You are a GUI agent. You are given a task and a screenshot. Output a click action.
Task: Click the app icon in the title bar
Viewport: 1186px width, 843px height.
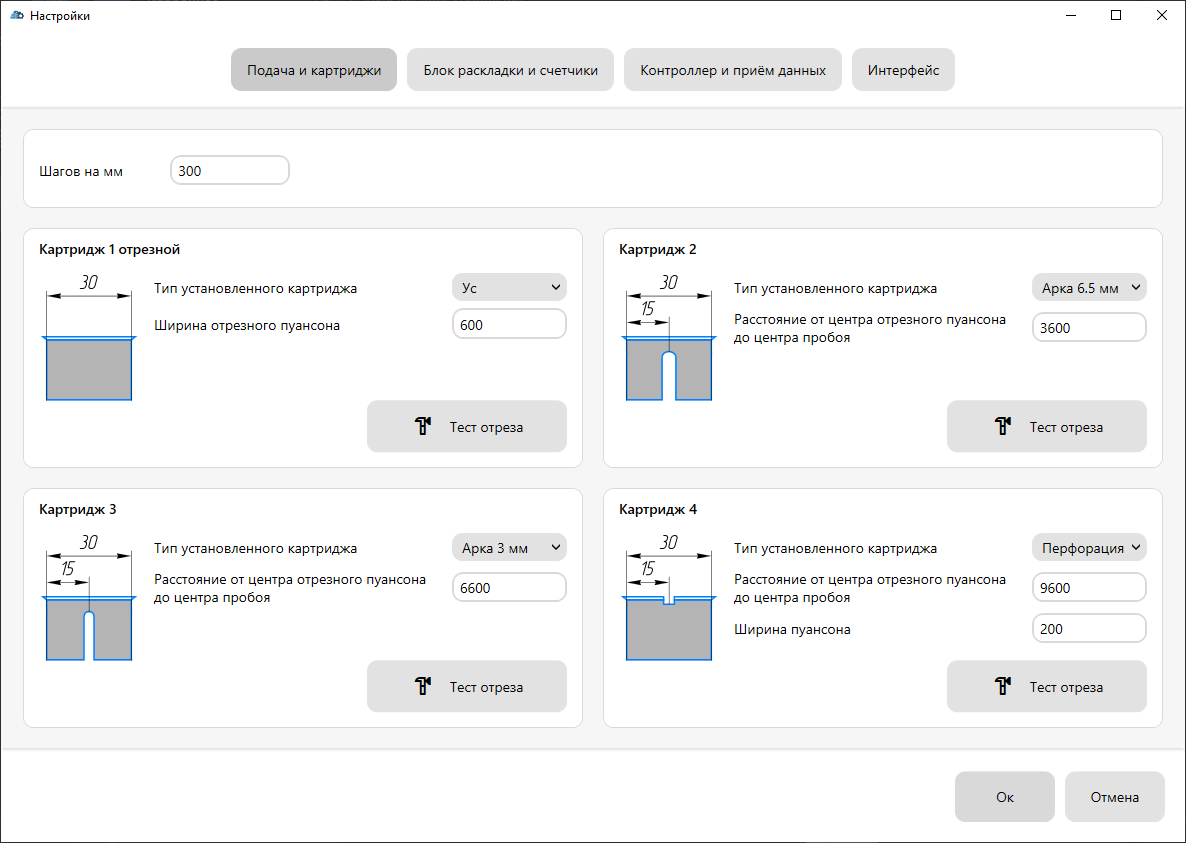click(16, 16)
